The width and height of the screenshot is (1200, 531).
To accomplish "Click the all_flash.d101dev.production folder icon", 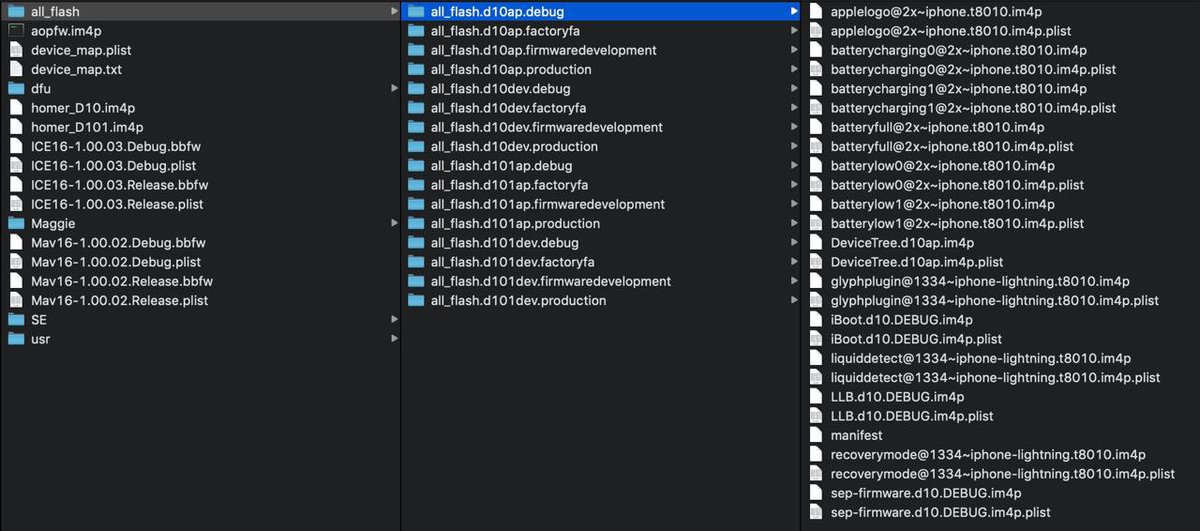I will click(415, 300).
